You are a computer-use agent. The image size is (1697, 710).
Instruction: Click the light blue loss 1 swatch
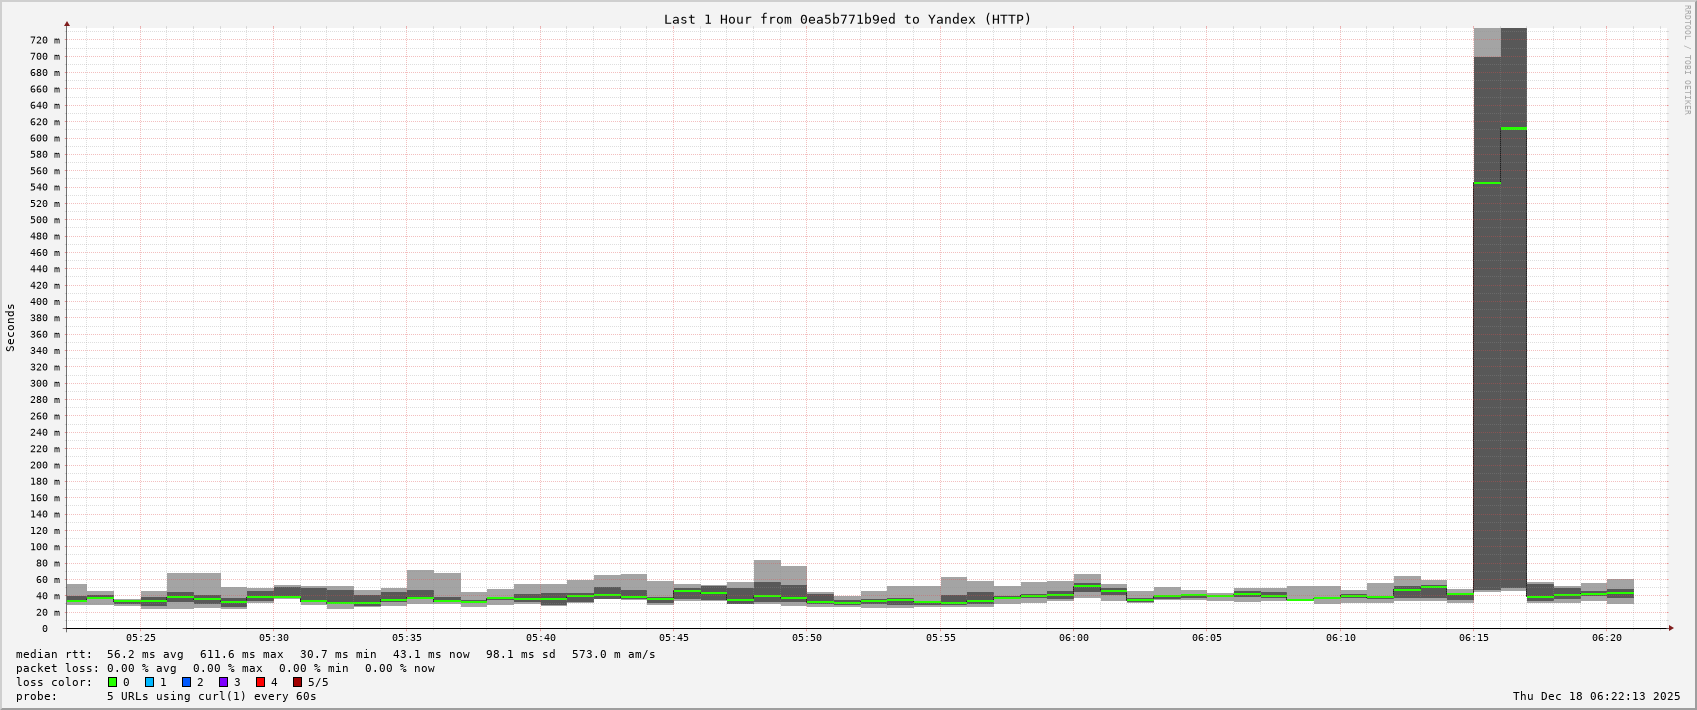(149, 682)
